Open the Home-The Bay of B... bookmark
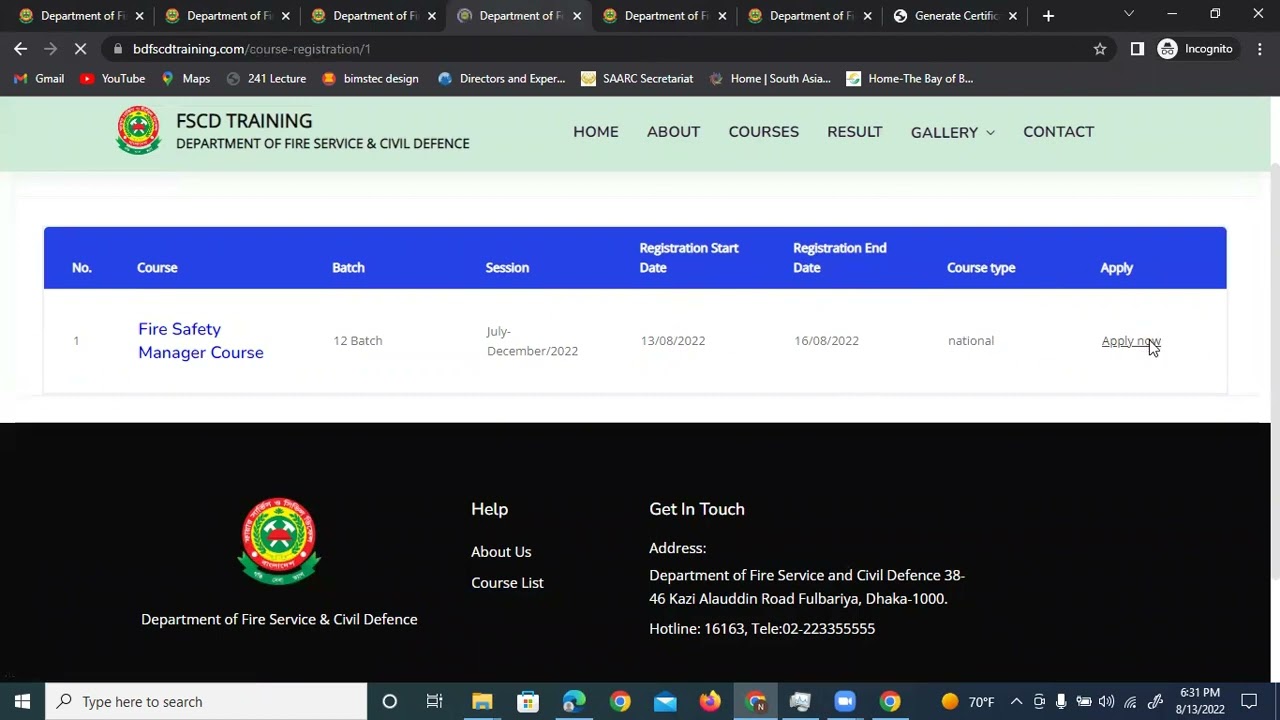Image resolution: width=1280 pixels, height=720 pixels. pos(909,79)
